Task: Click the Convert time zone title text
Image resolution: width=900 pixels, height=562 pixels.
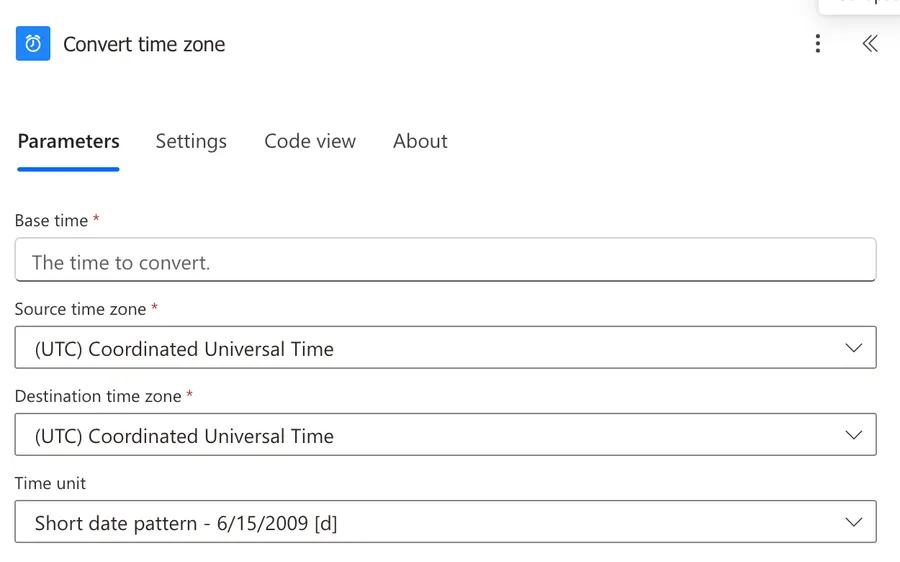Action: (144, 44)
